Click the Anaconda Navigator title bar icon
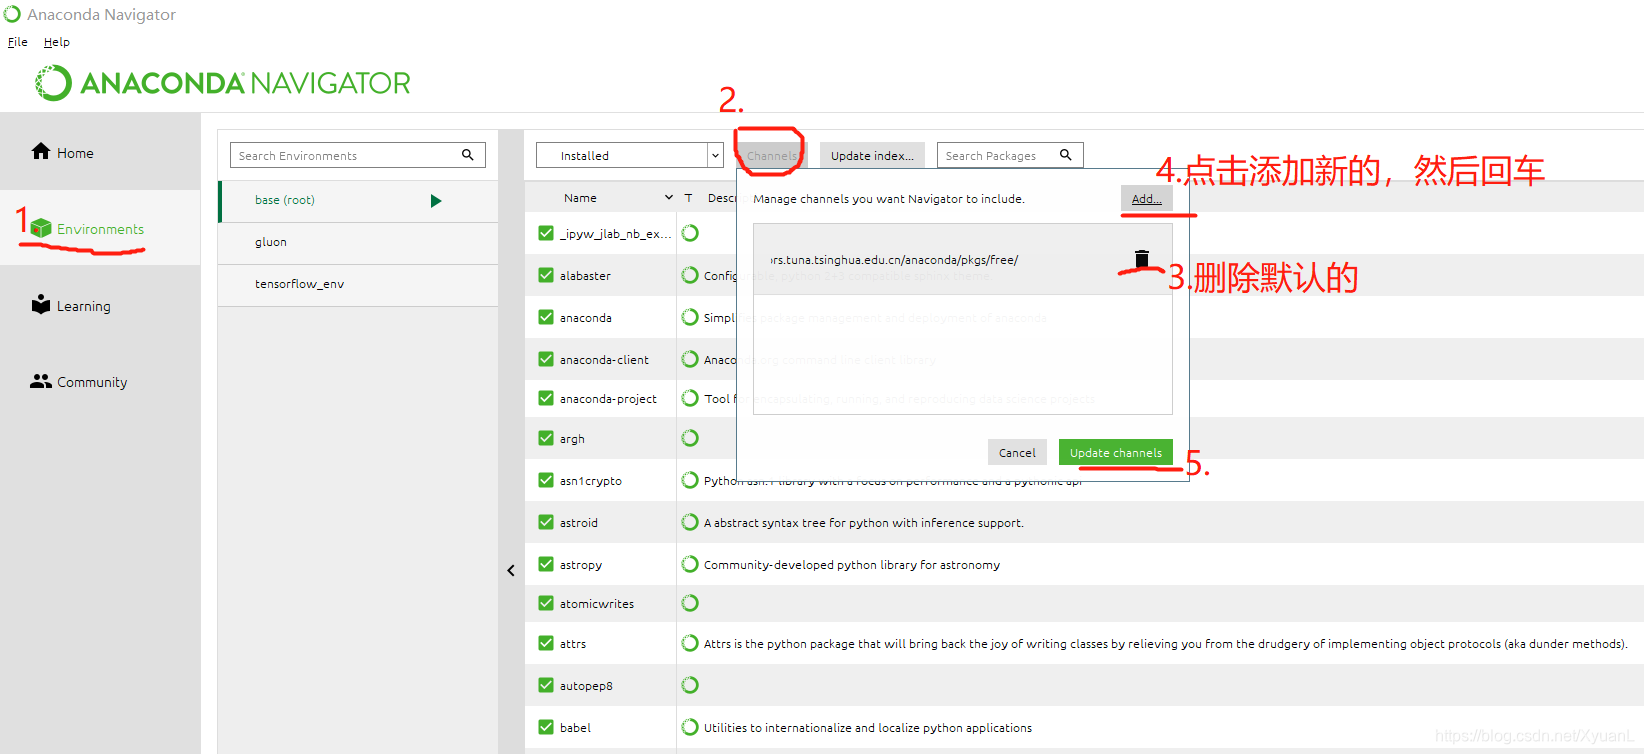This screenshot has height=754, width=1644. [12, 14]
